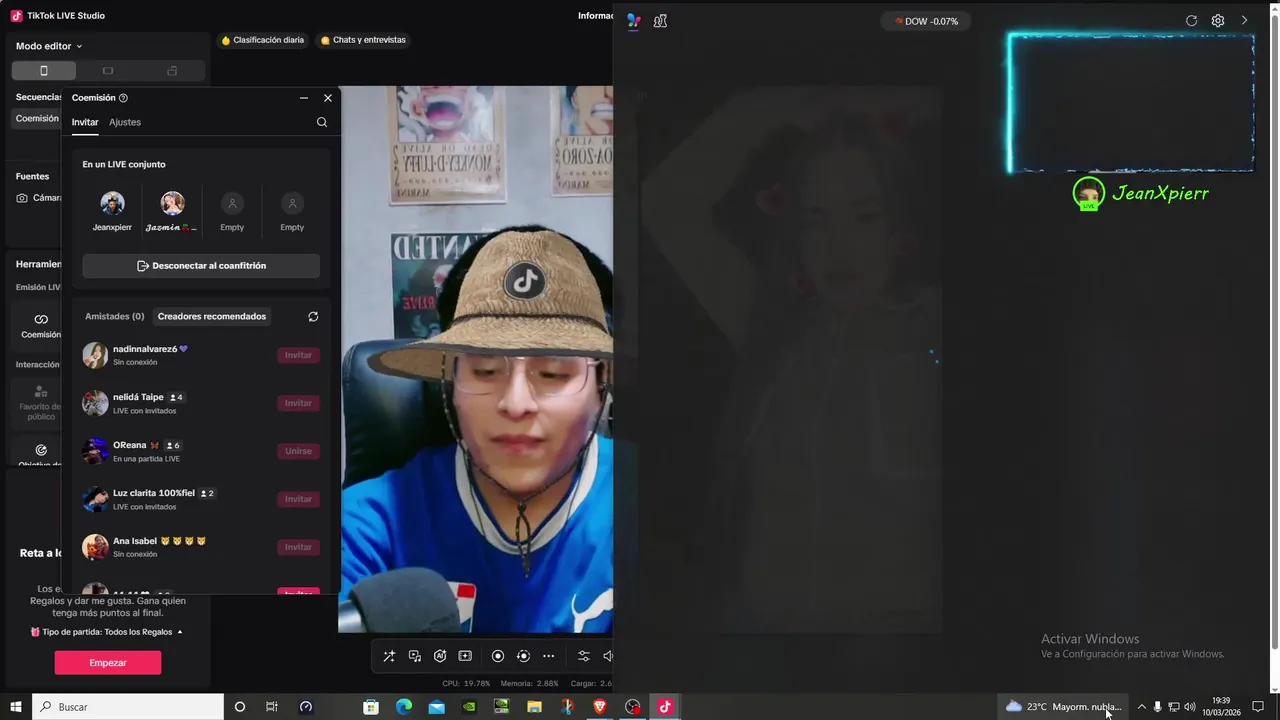Screen dimensions: 1280x720
Task: Invite Luz clarita 100%fiel
Action: point(298,499)
